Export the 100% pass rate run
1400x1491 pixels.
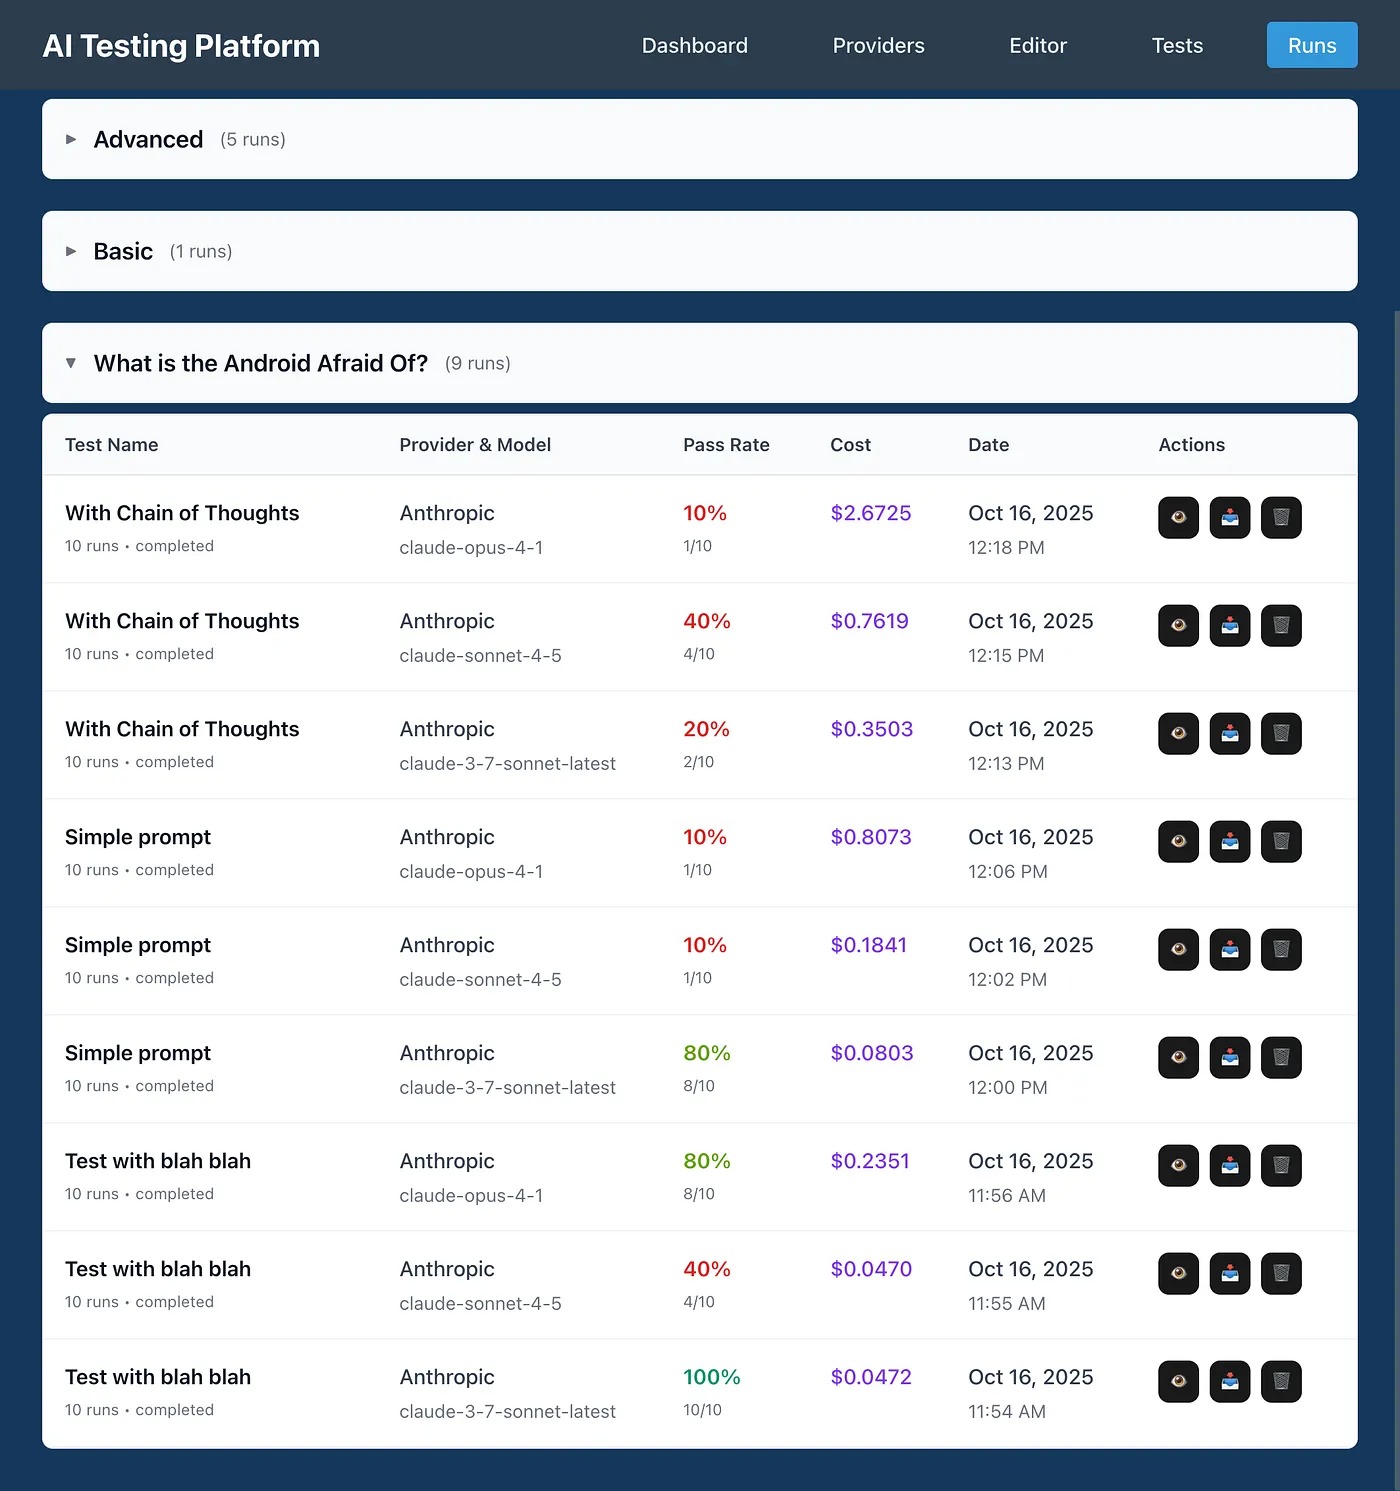(1229, 1382)
